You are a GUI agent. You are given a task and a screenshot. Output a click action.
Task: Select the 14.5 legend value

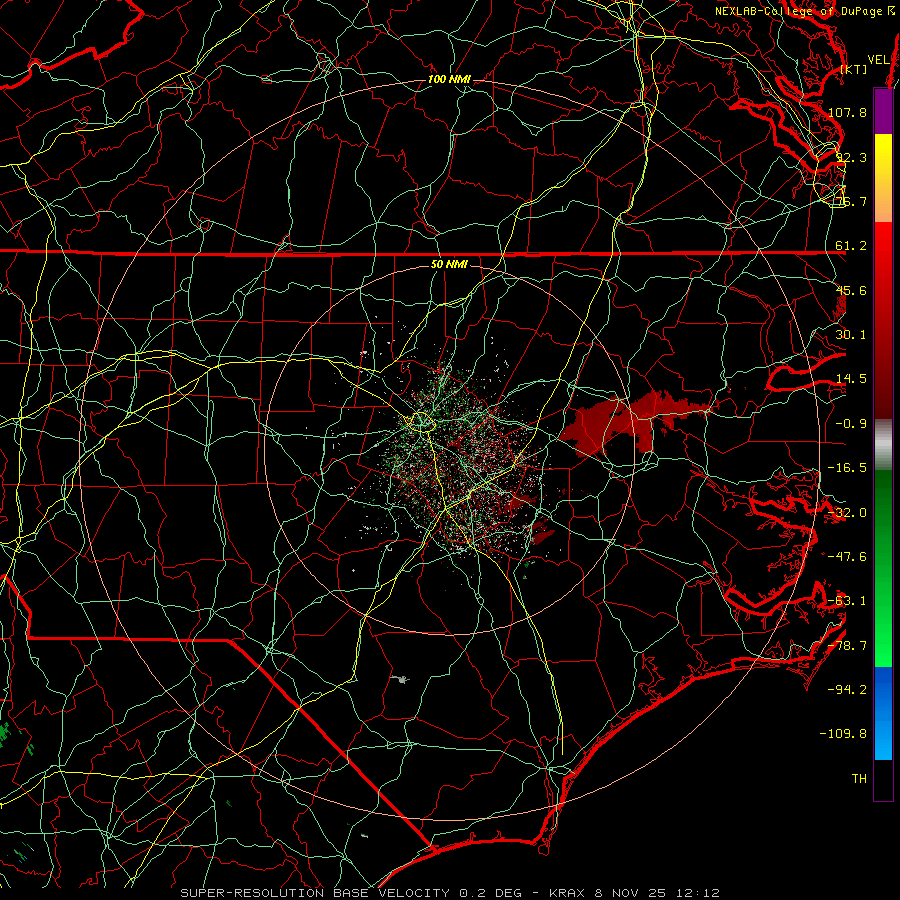click(x=851, y=379)
